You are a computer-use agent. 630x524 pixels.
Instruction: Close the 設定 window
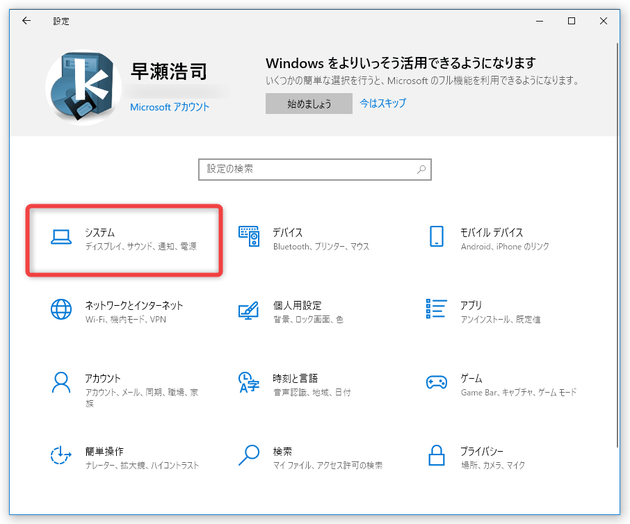click(x=603, y=21)
